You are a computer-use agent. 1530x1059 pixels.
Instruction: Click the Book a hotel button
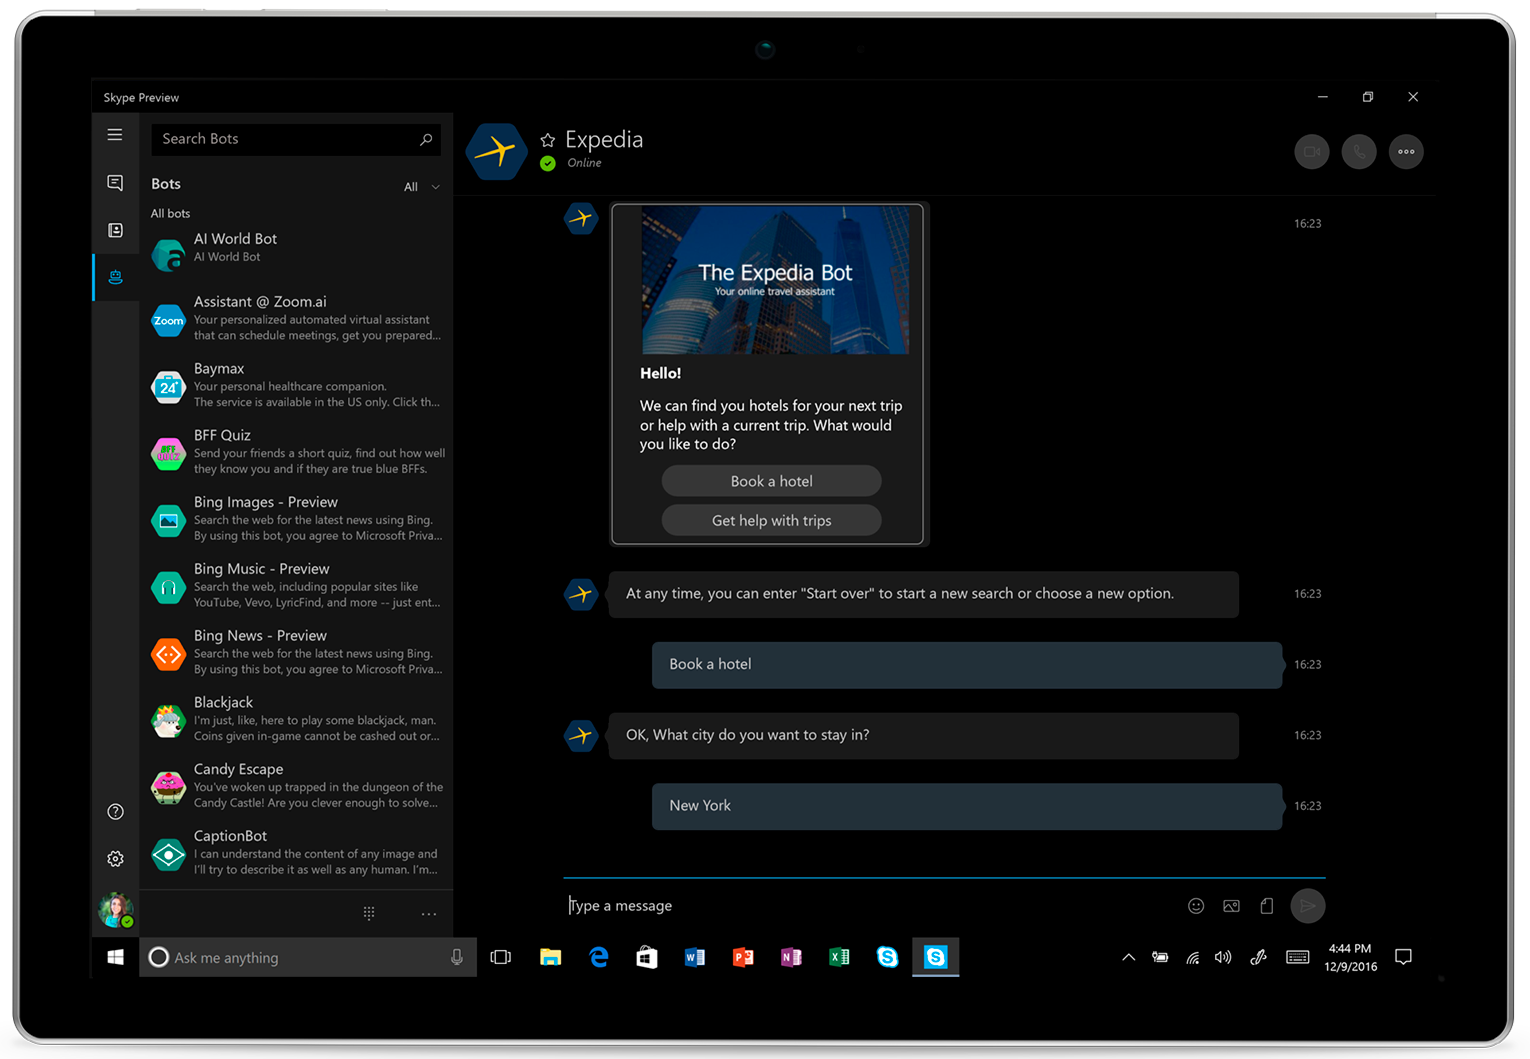point(770,481)
